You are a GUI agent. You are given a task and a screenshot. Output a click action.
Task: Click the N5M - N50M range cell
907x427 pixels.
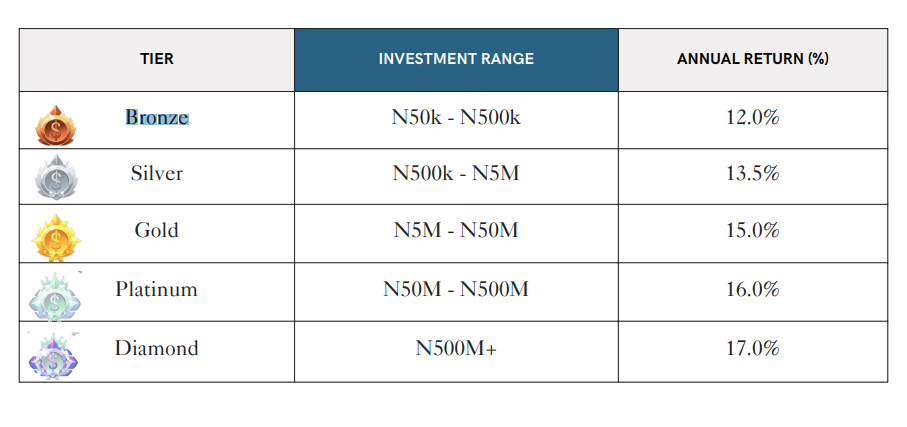click(x=456, y=231)
